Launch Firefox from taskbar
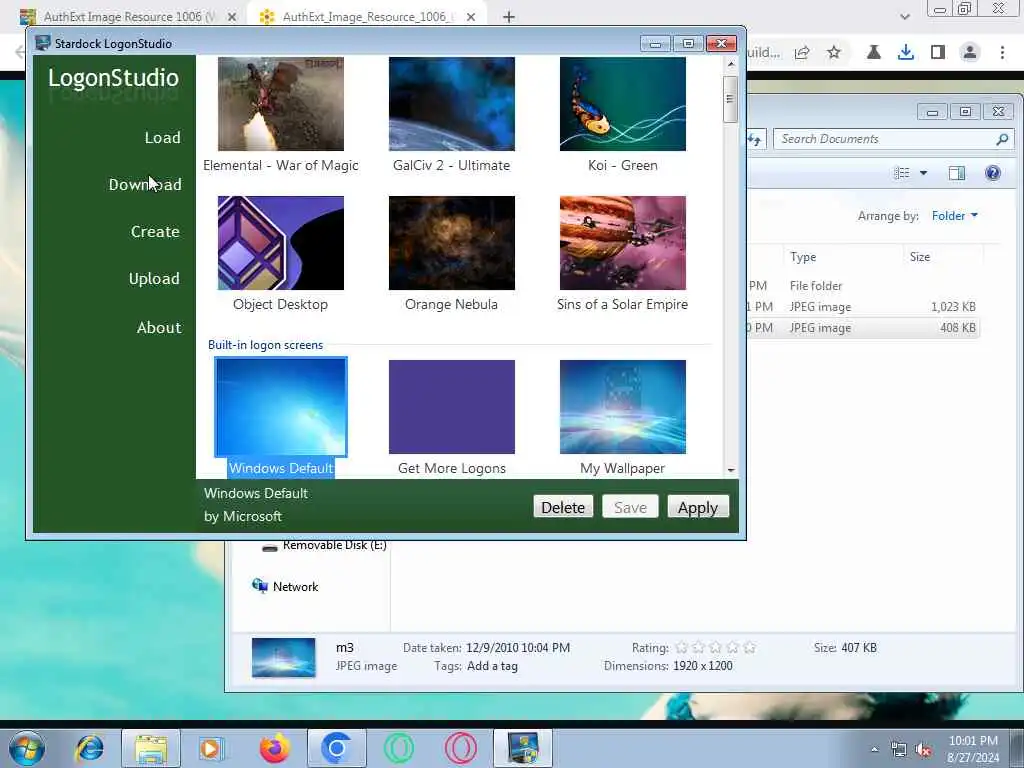 pyautogui.click(x=274, y=748)
